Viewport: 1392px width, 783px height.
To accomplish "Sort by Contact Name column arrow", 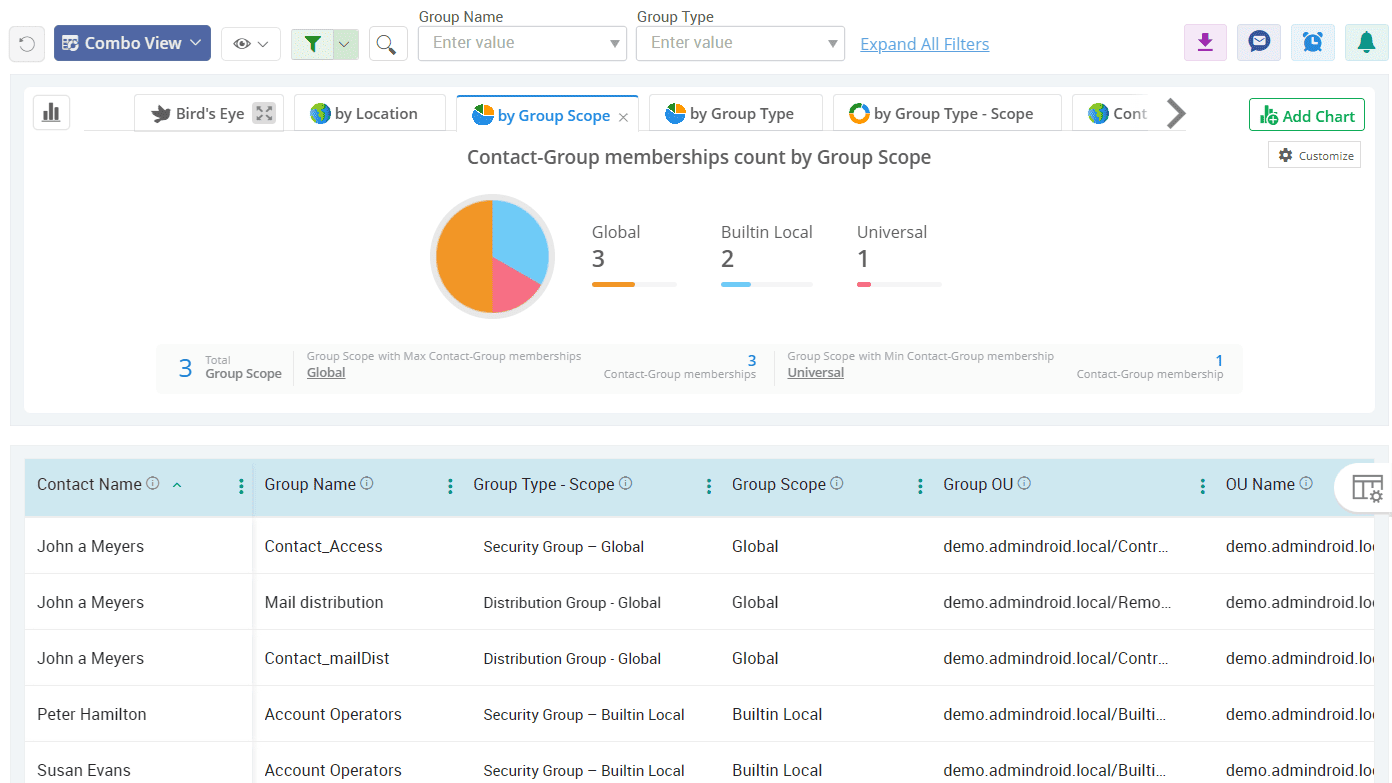I will (x=177, y=485).
